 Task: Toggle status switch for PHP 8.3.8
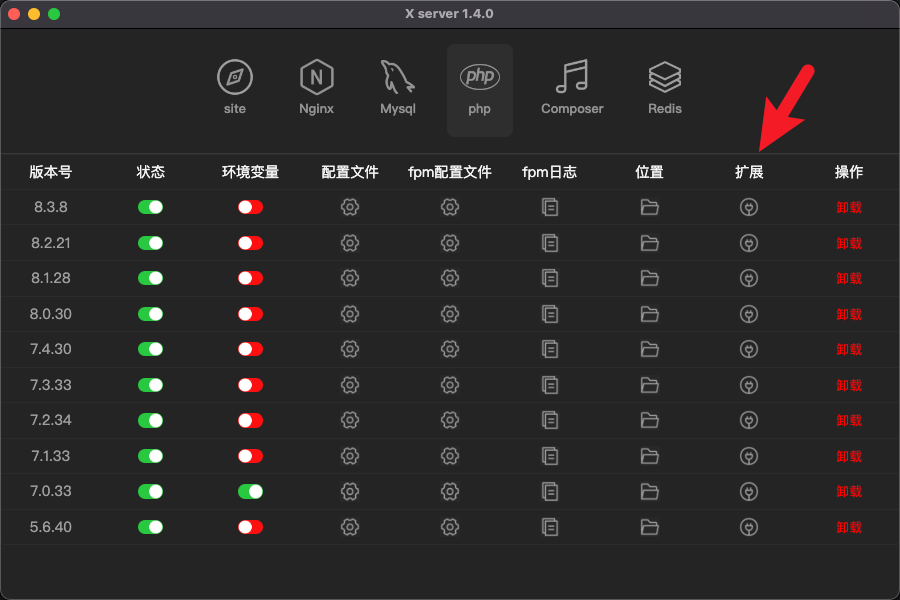(x=150, y=207)
